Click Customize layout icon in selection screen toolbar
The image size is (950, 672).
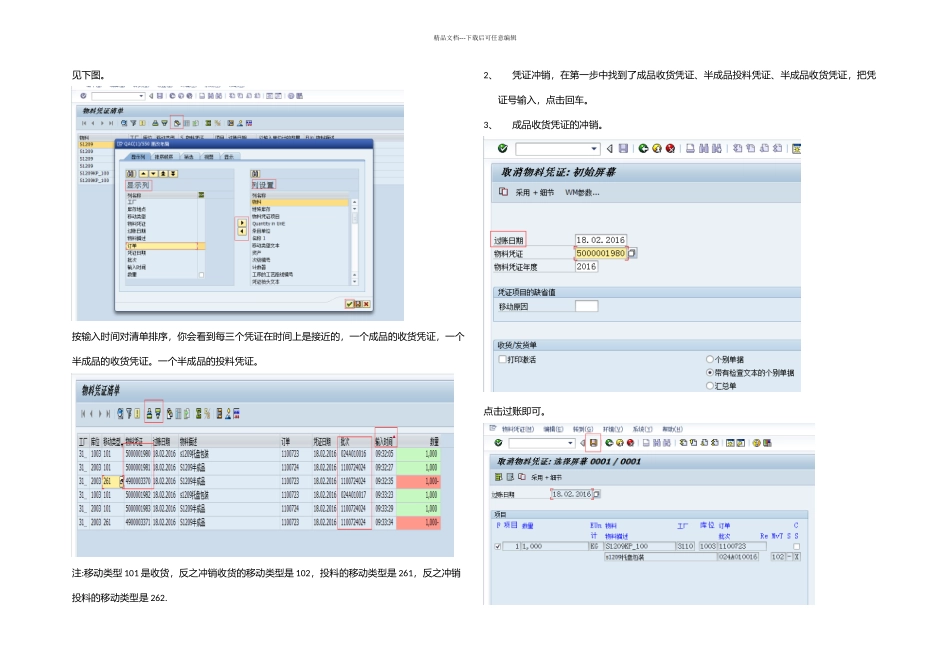click(767, 443)
